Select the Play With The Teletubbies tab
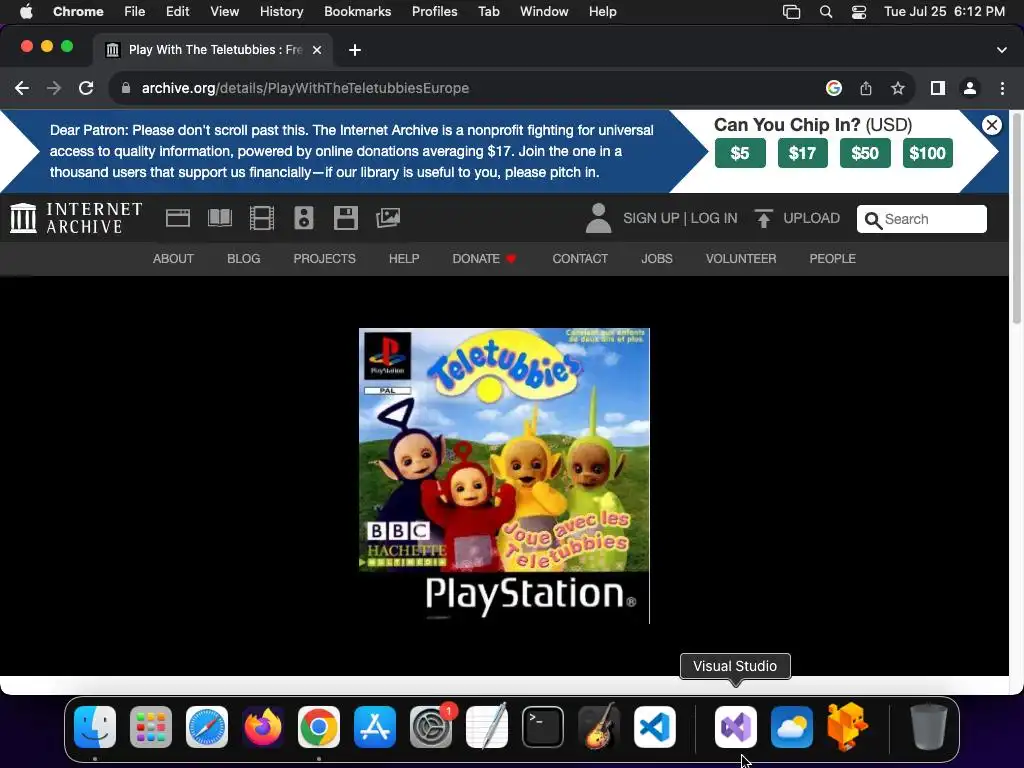This screenshot has height=768, width=1024. (212, 50)
